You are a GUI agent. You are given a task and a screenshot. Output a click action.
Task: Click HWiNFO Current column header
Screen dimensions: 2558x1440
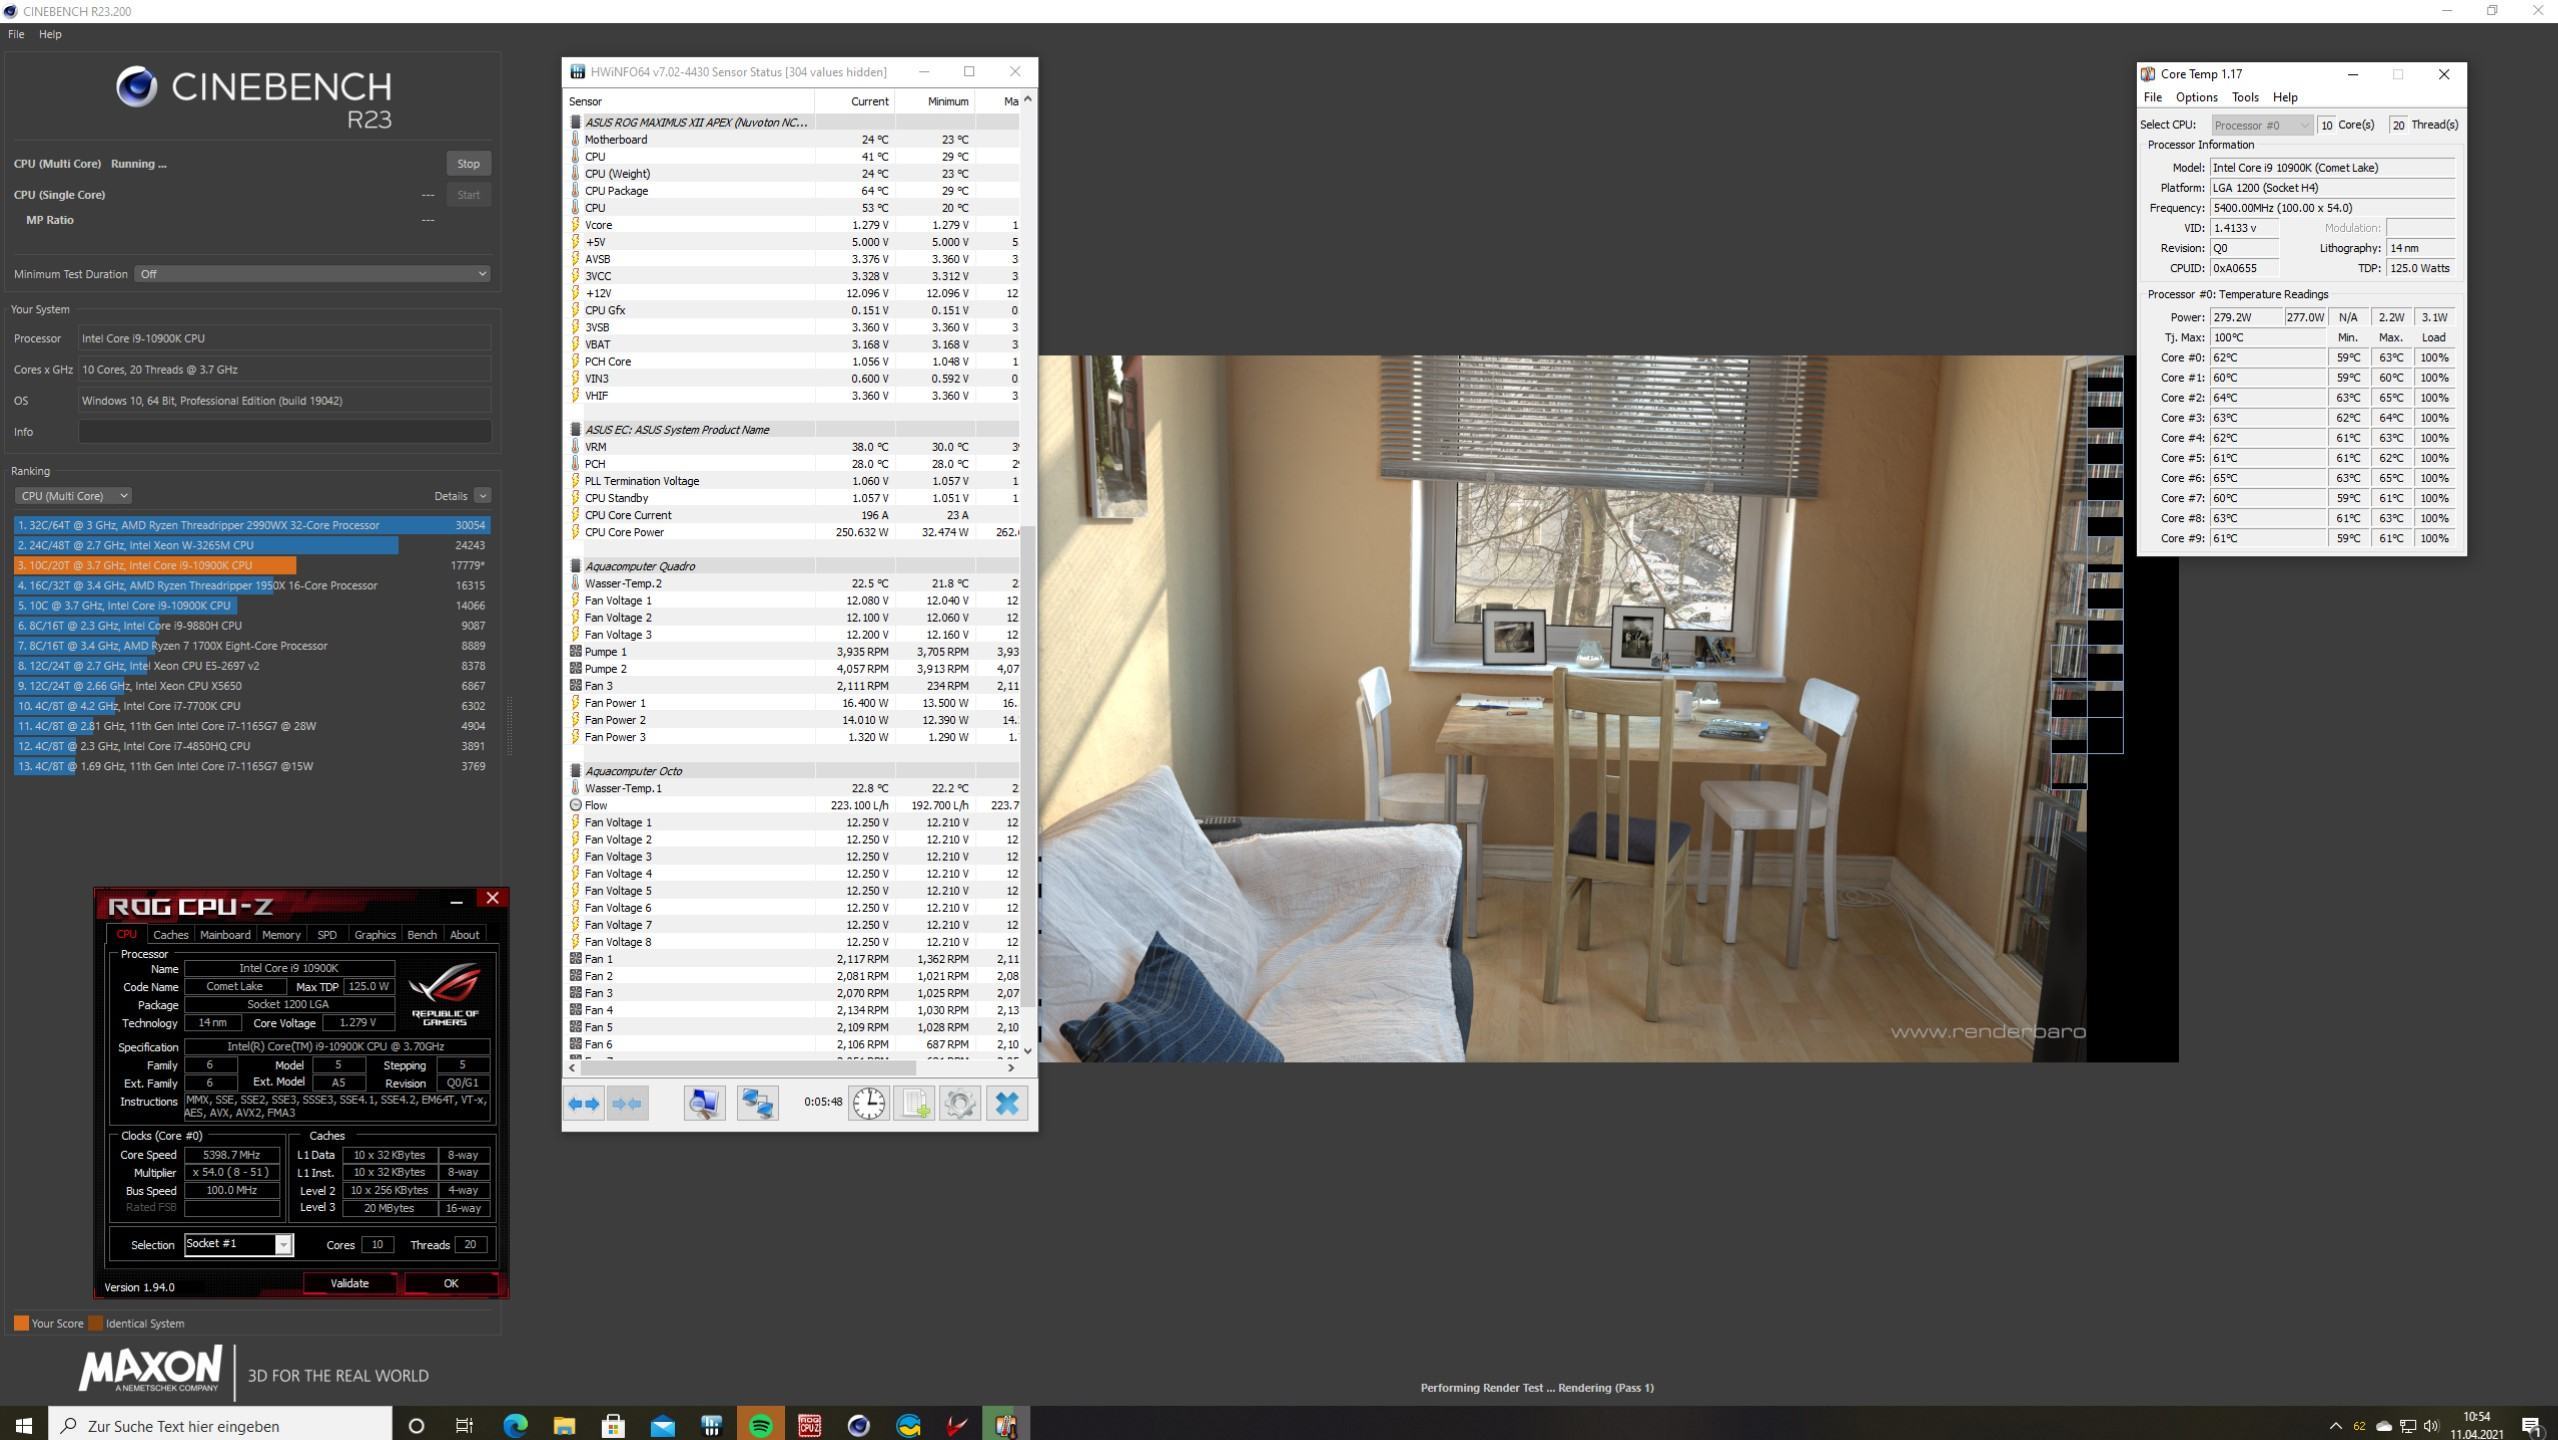854,101
